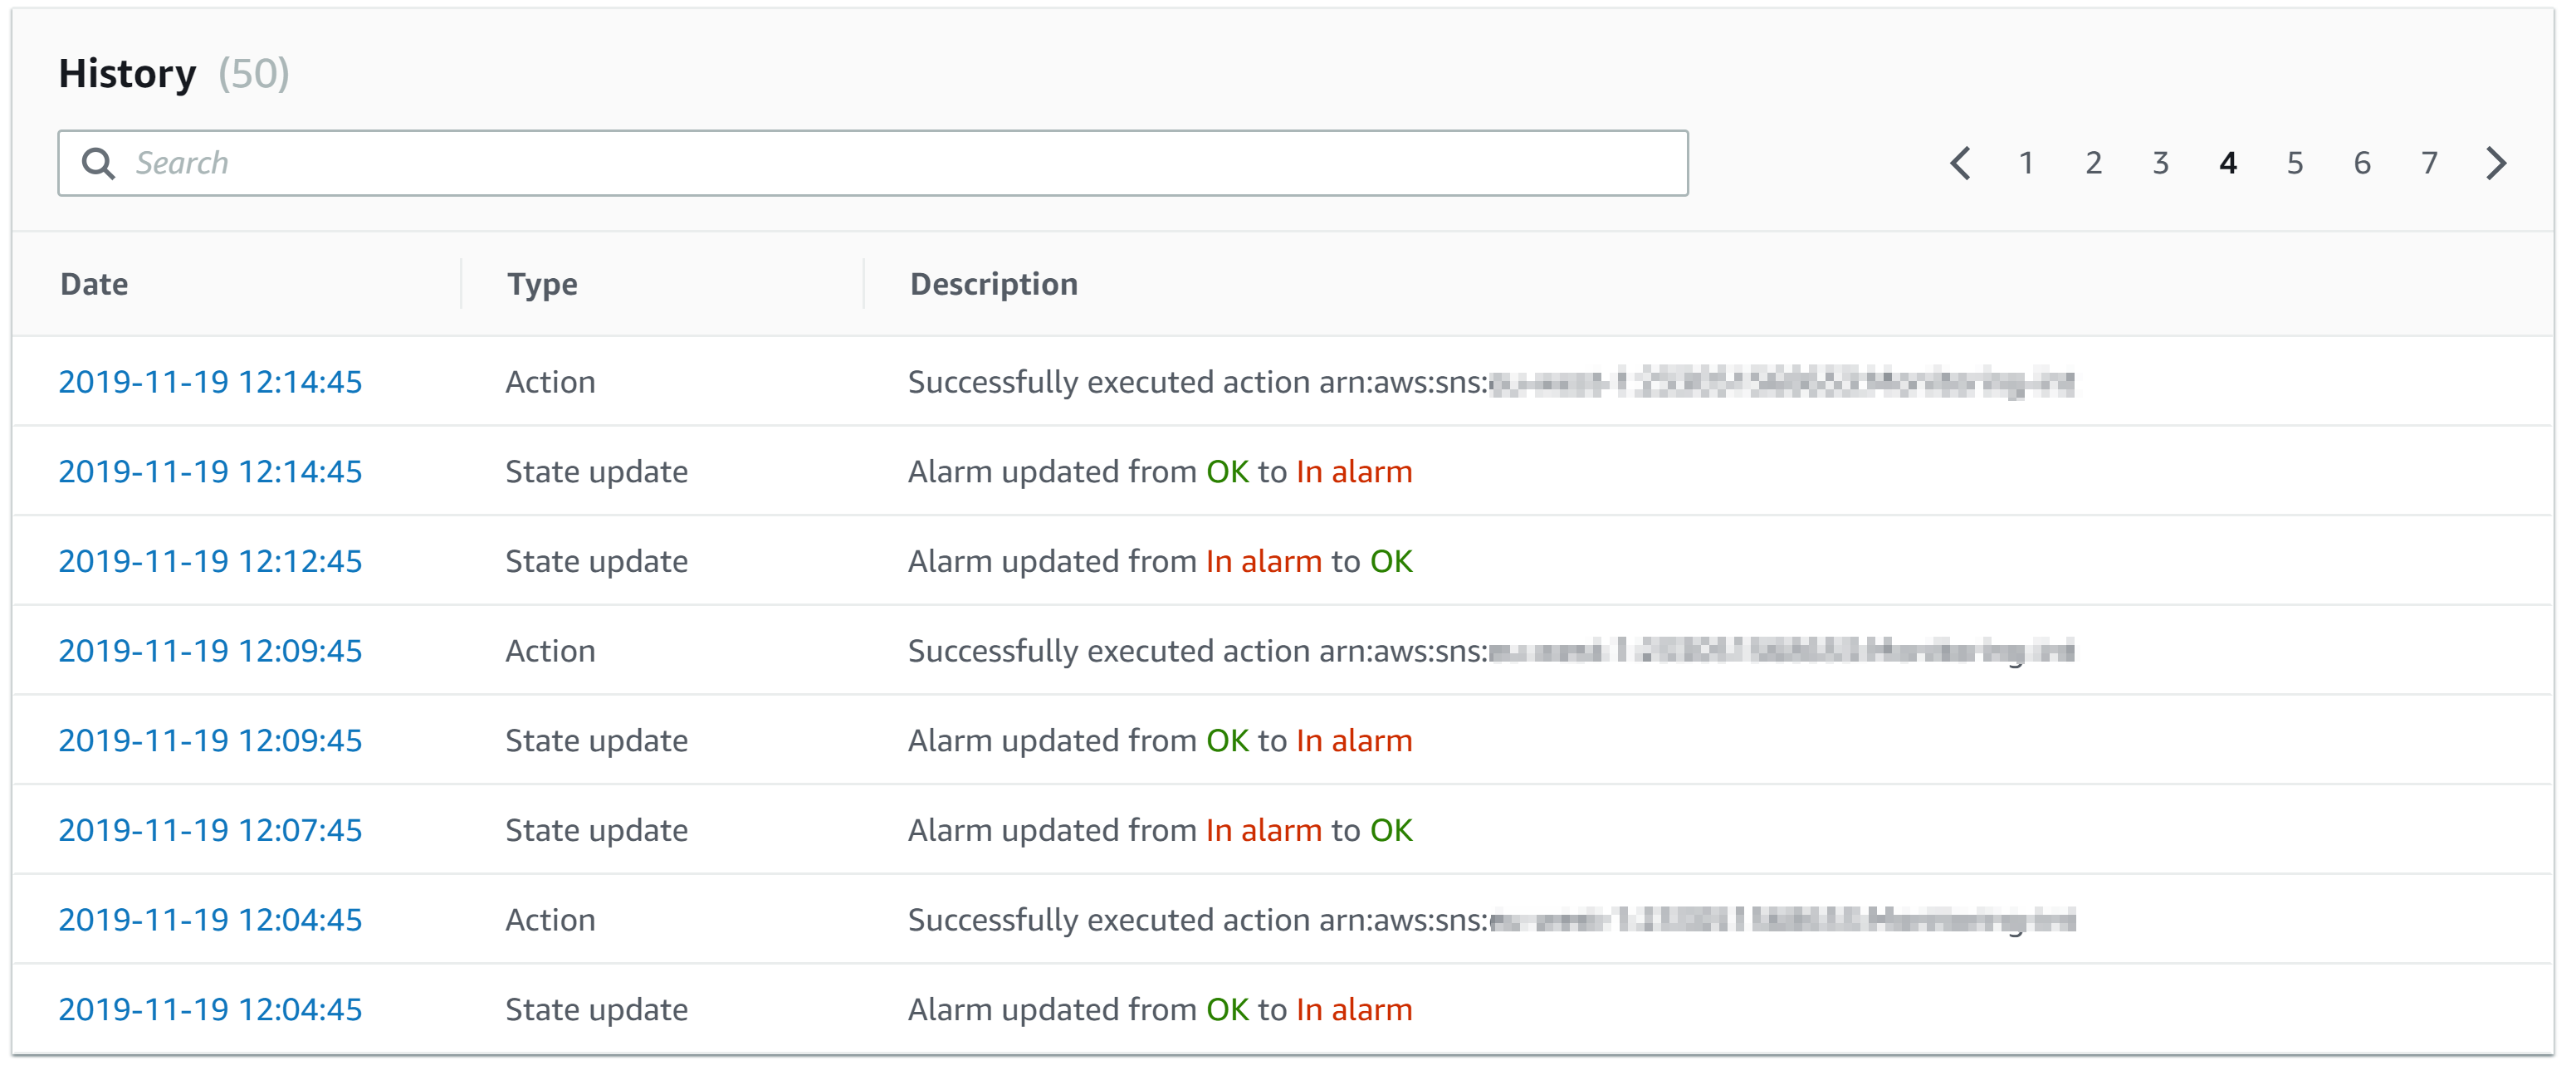This screenshot has height=1075, width=2576.
Task: Open the 12:04:45 Action entry date link
Action: coord(210,920)
